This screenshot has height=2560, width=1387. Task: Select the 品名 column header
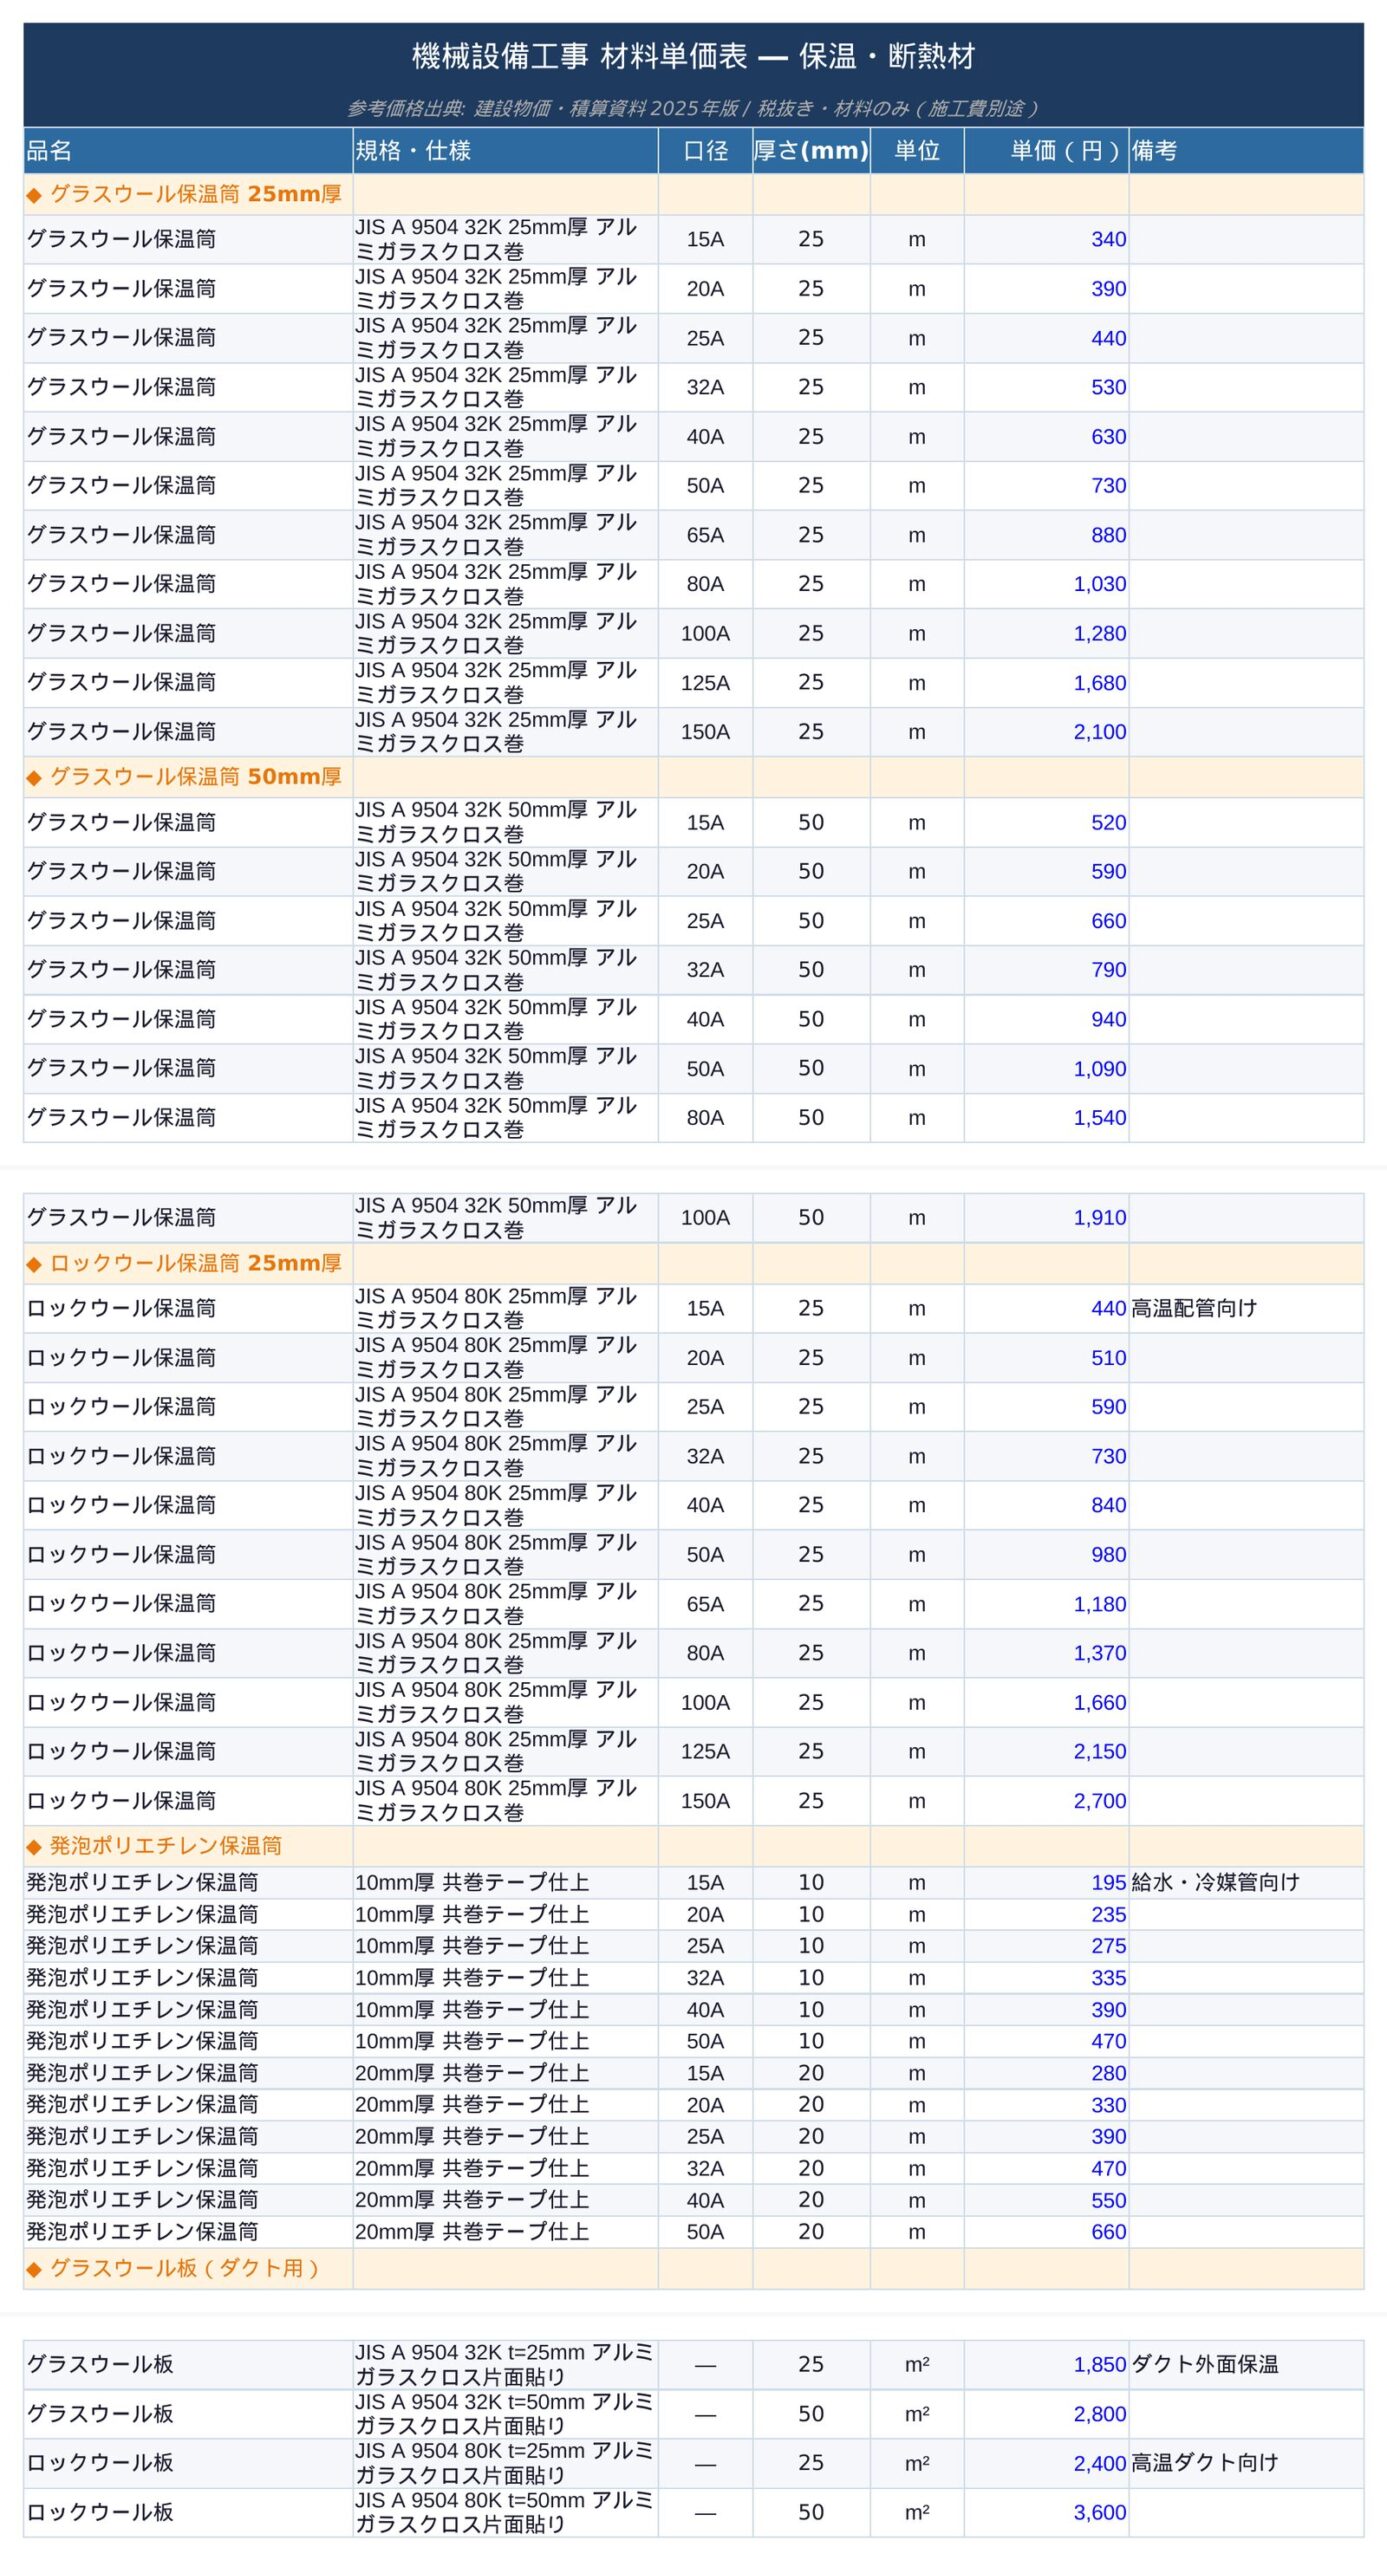(49, 151)
